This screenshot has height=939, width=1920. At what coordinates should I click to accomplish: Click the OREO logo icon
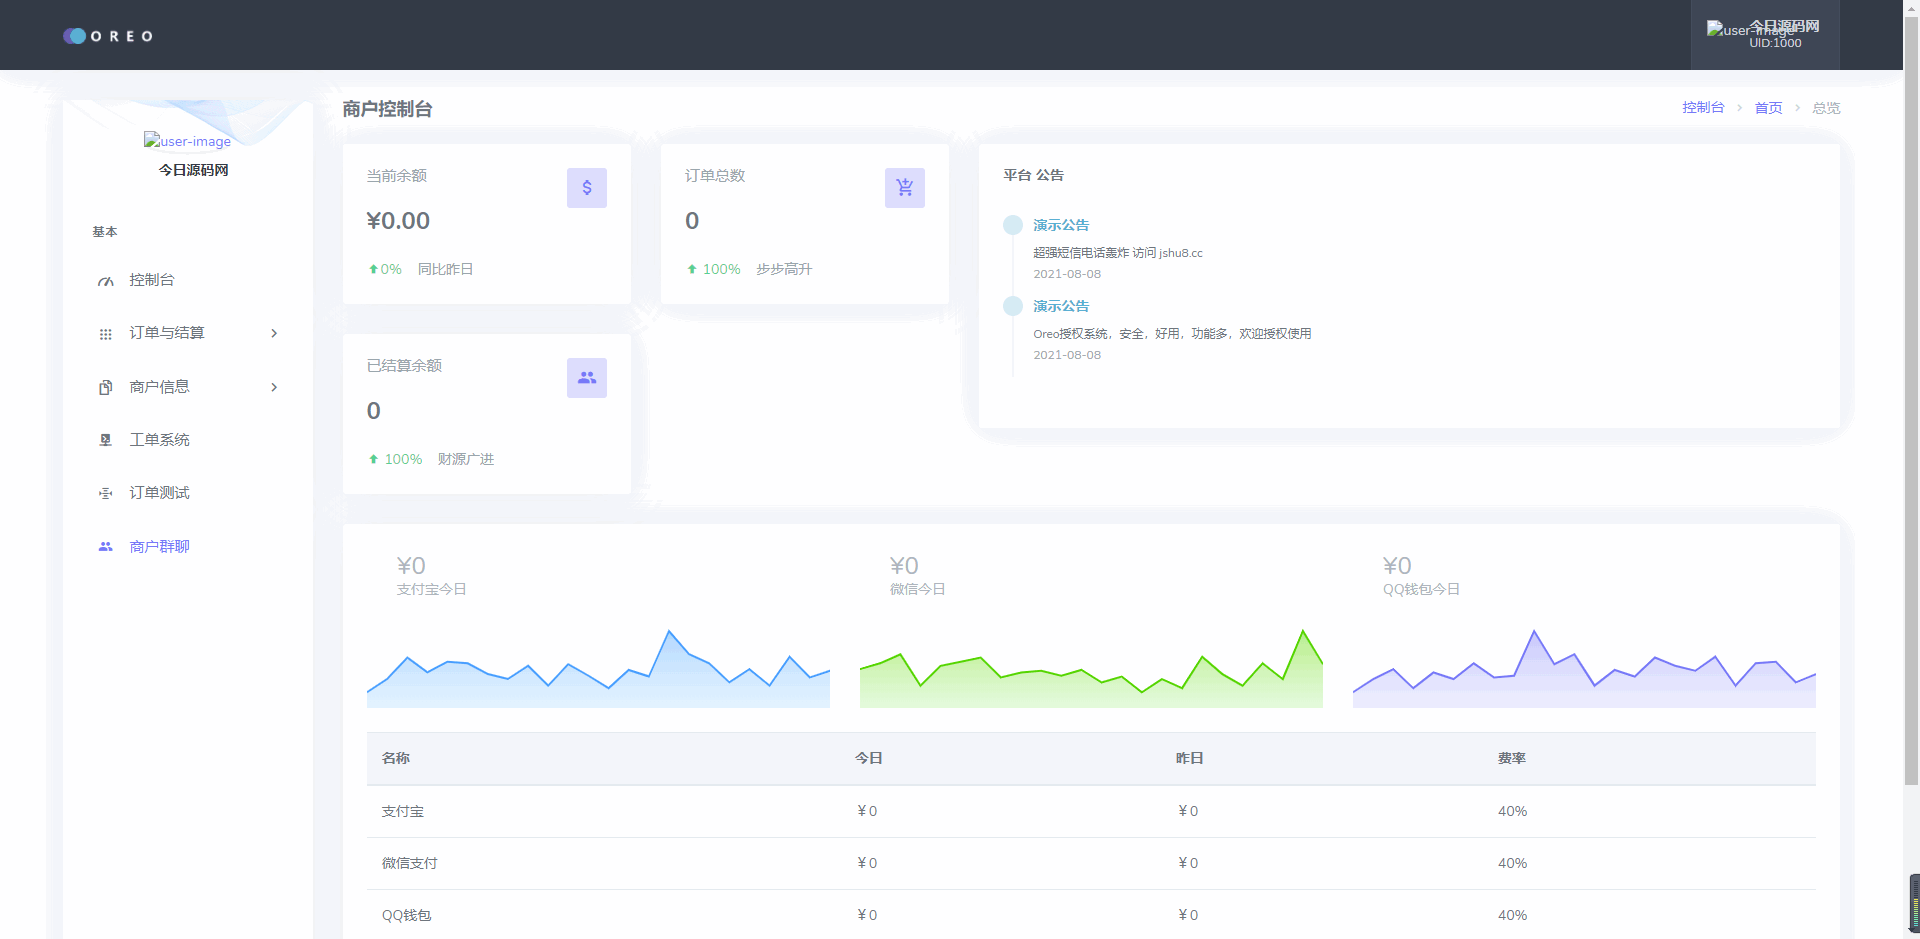pyautogui.click(x=75, y=36)
